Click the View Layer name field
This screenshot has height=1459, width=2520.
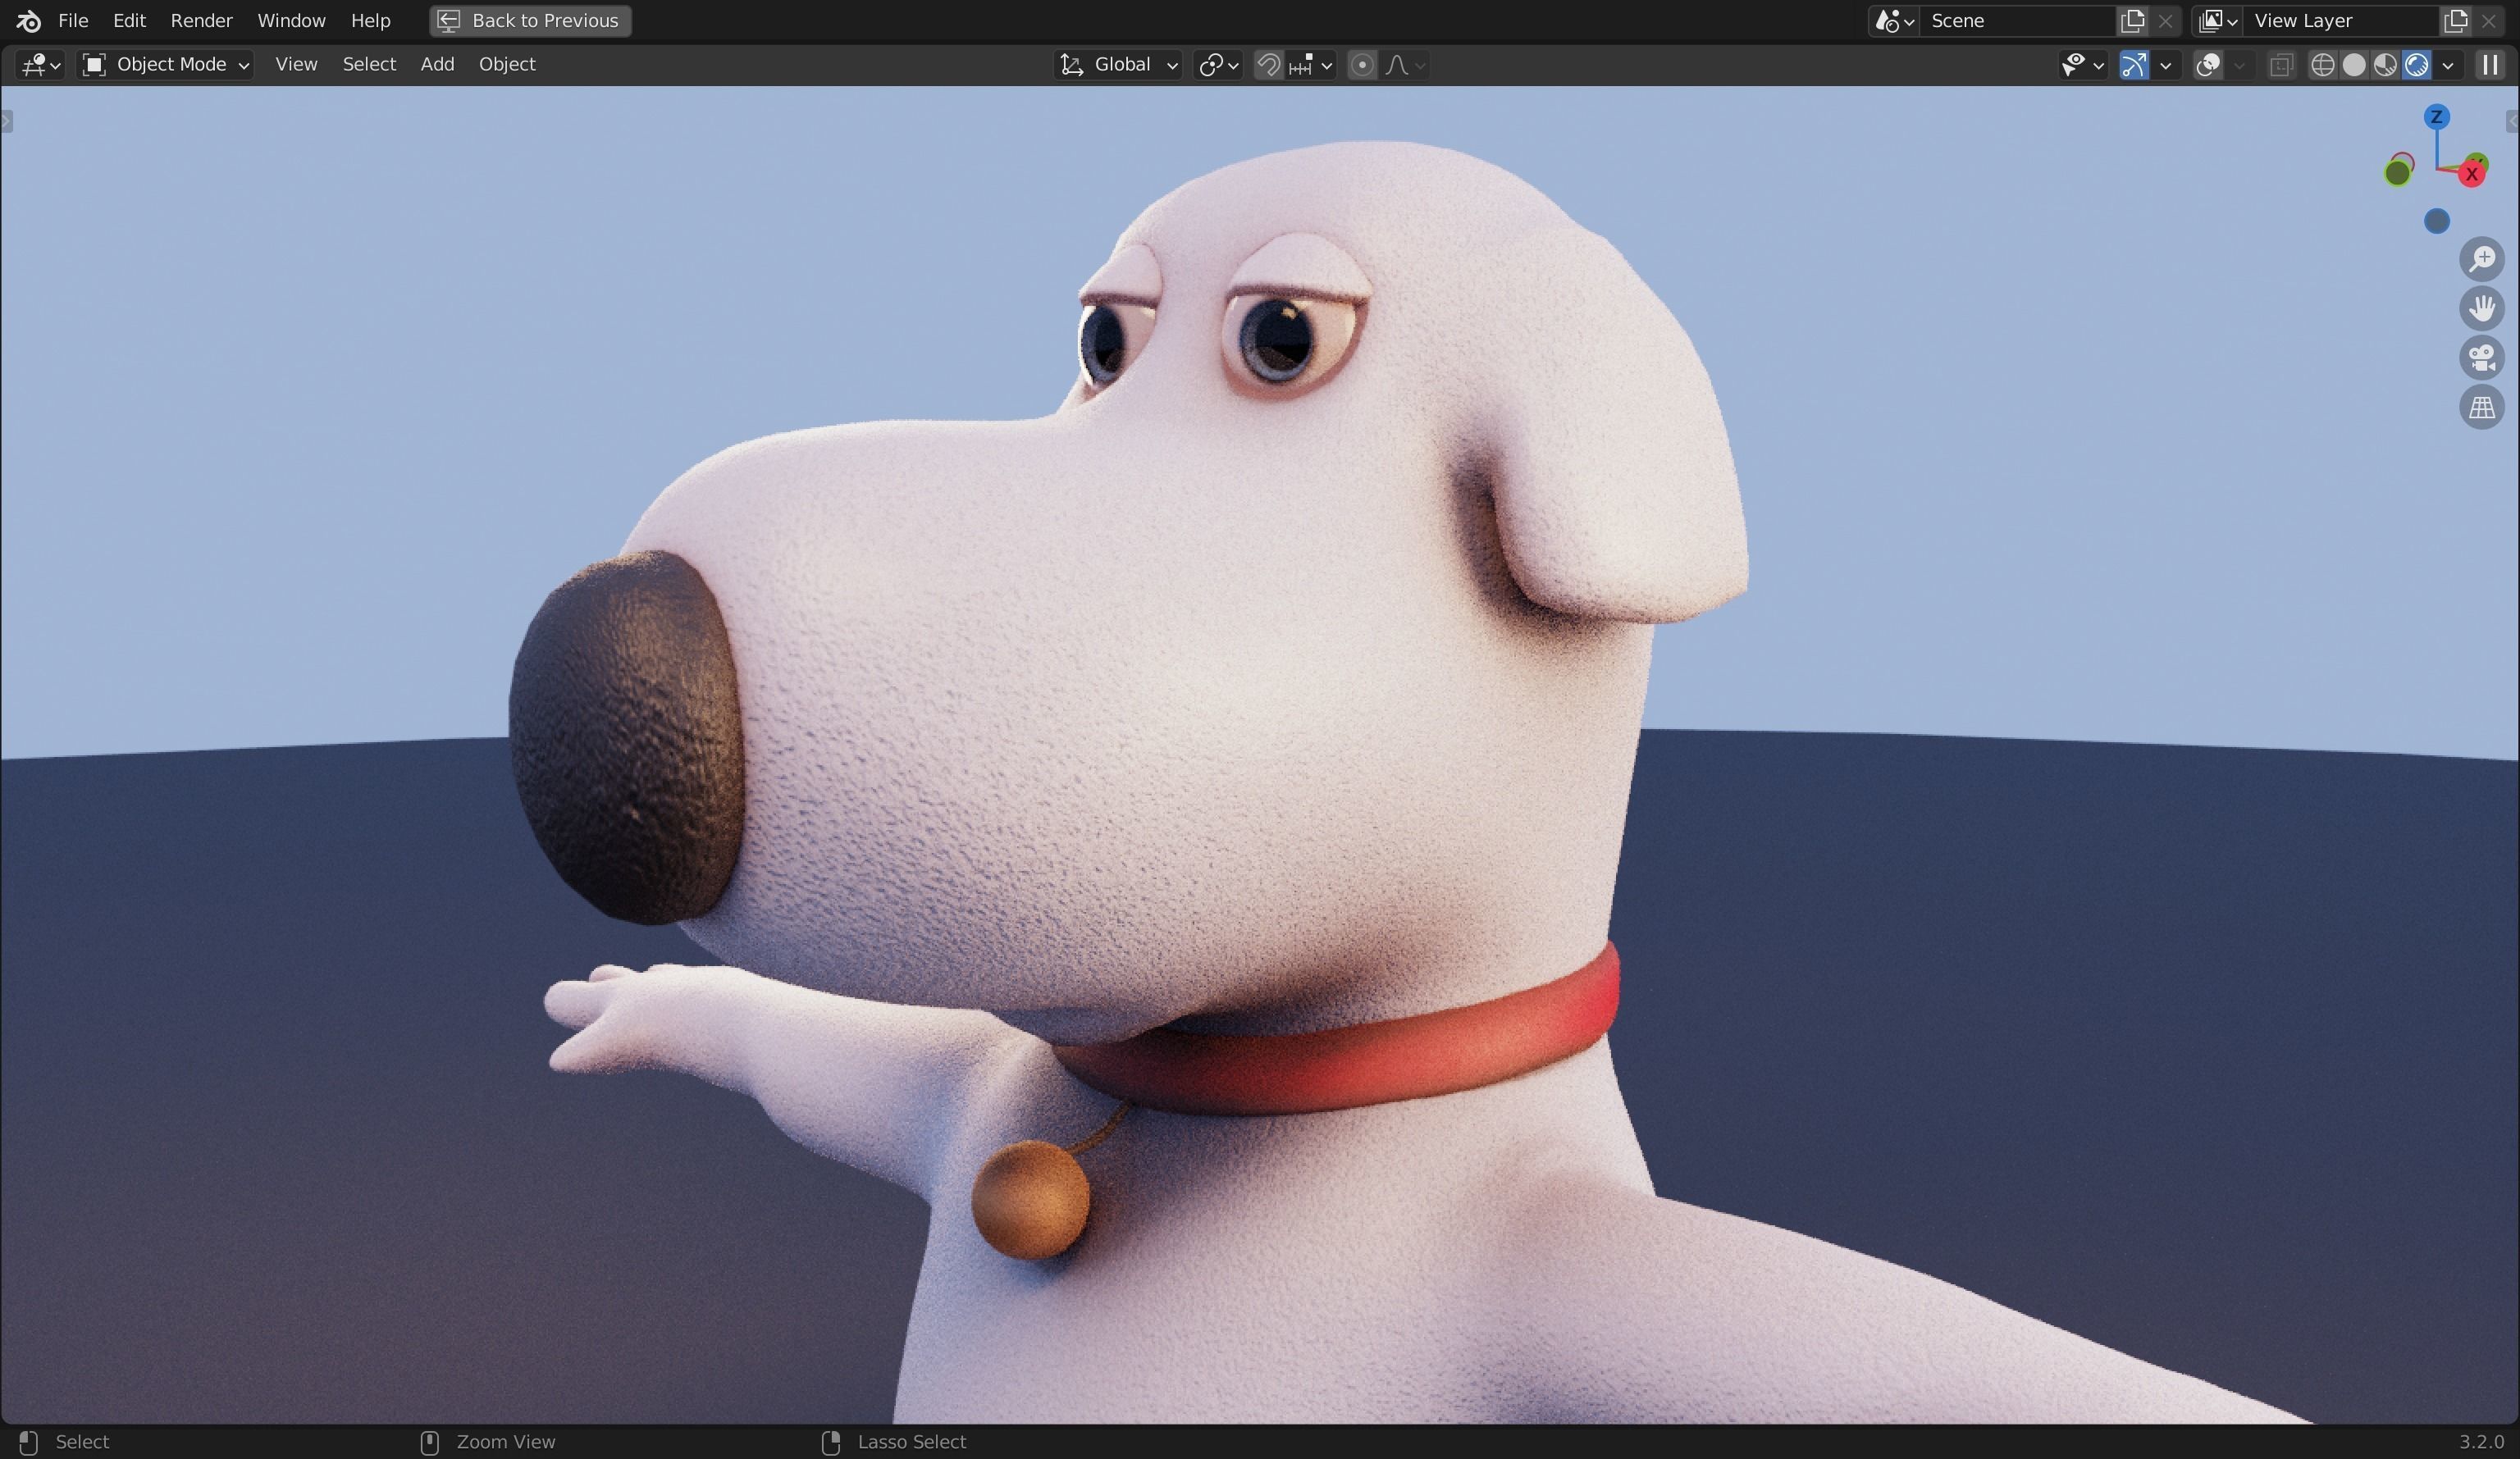click(x=2340, y=20)
